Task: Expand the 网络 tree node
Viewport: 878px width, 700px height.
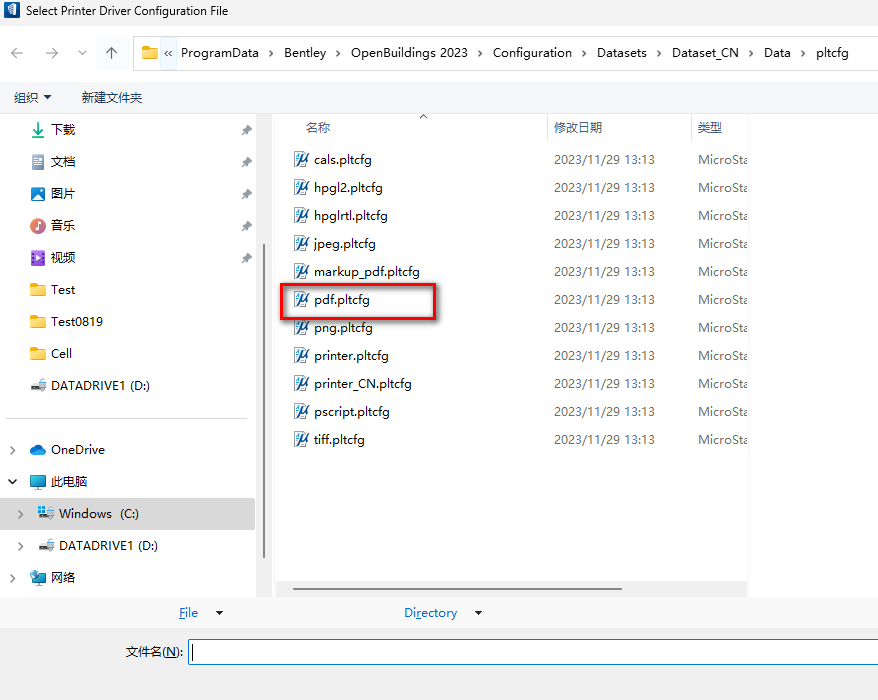Action: pos(12,577)
